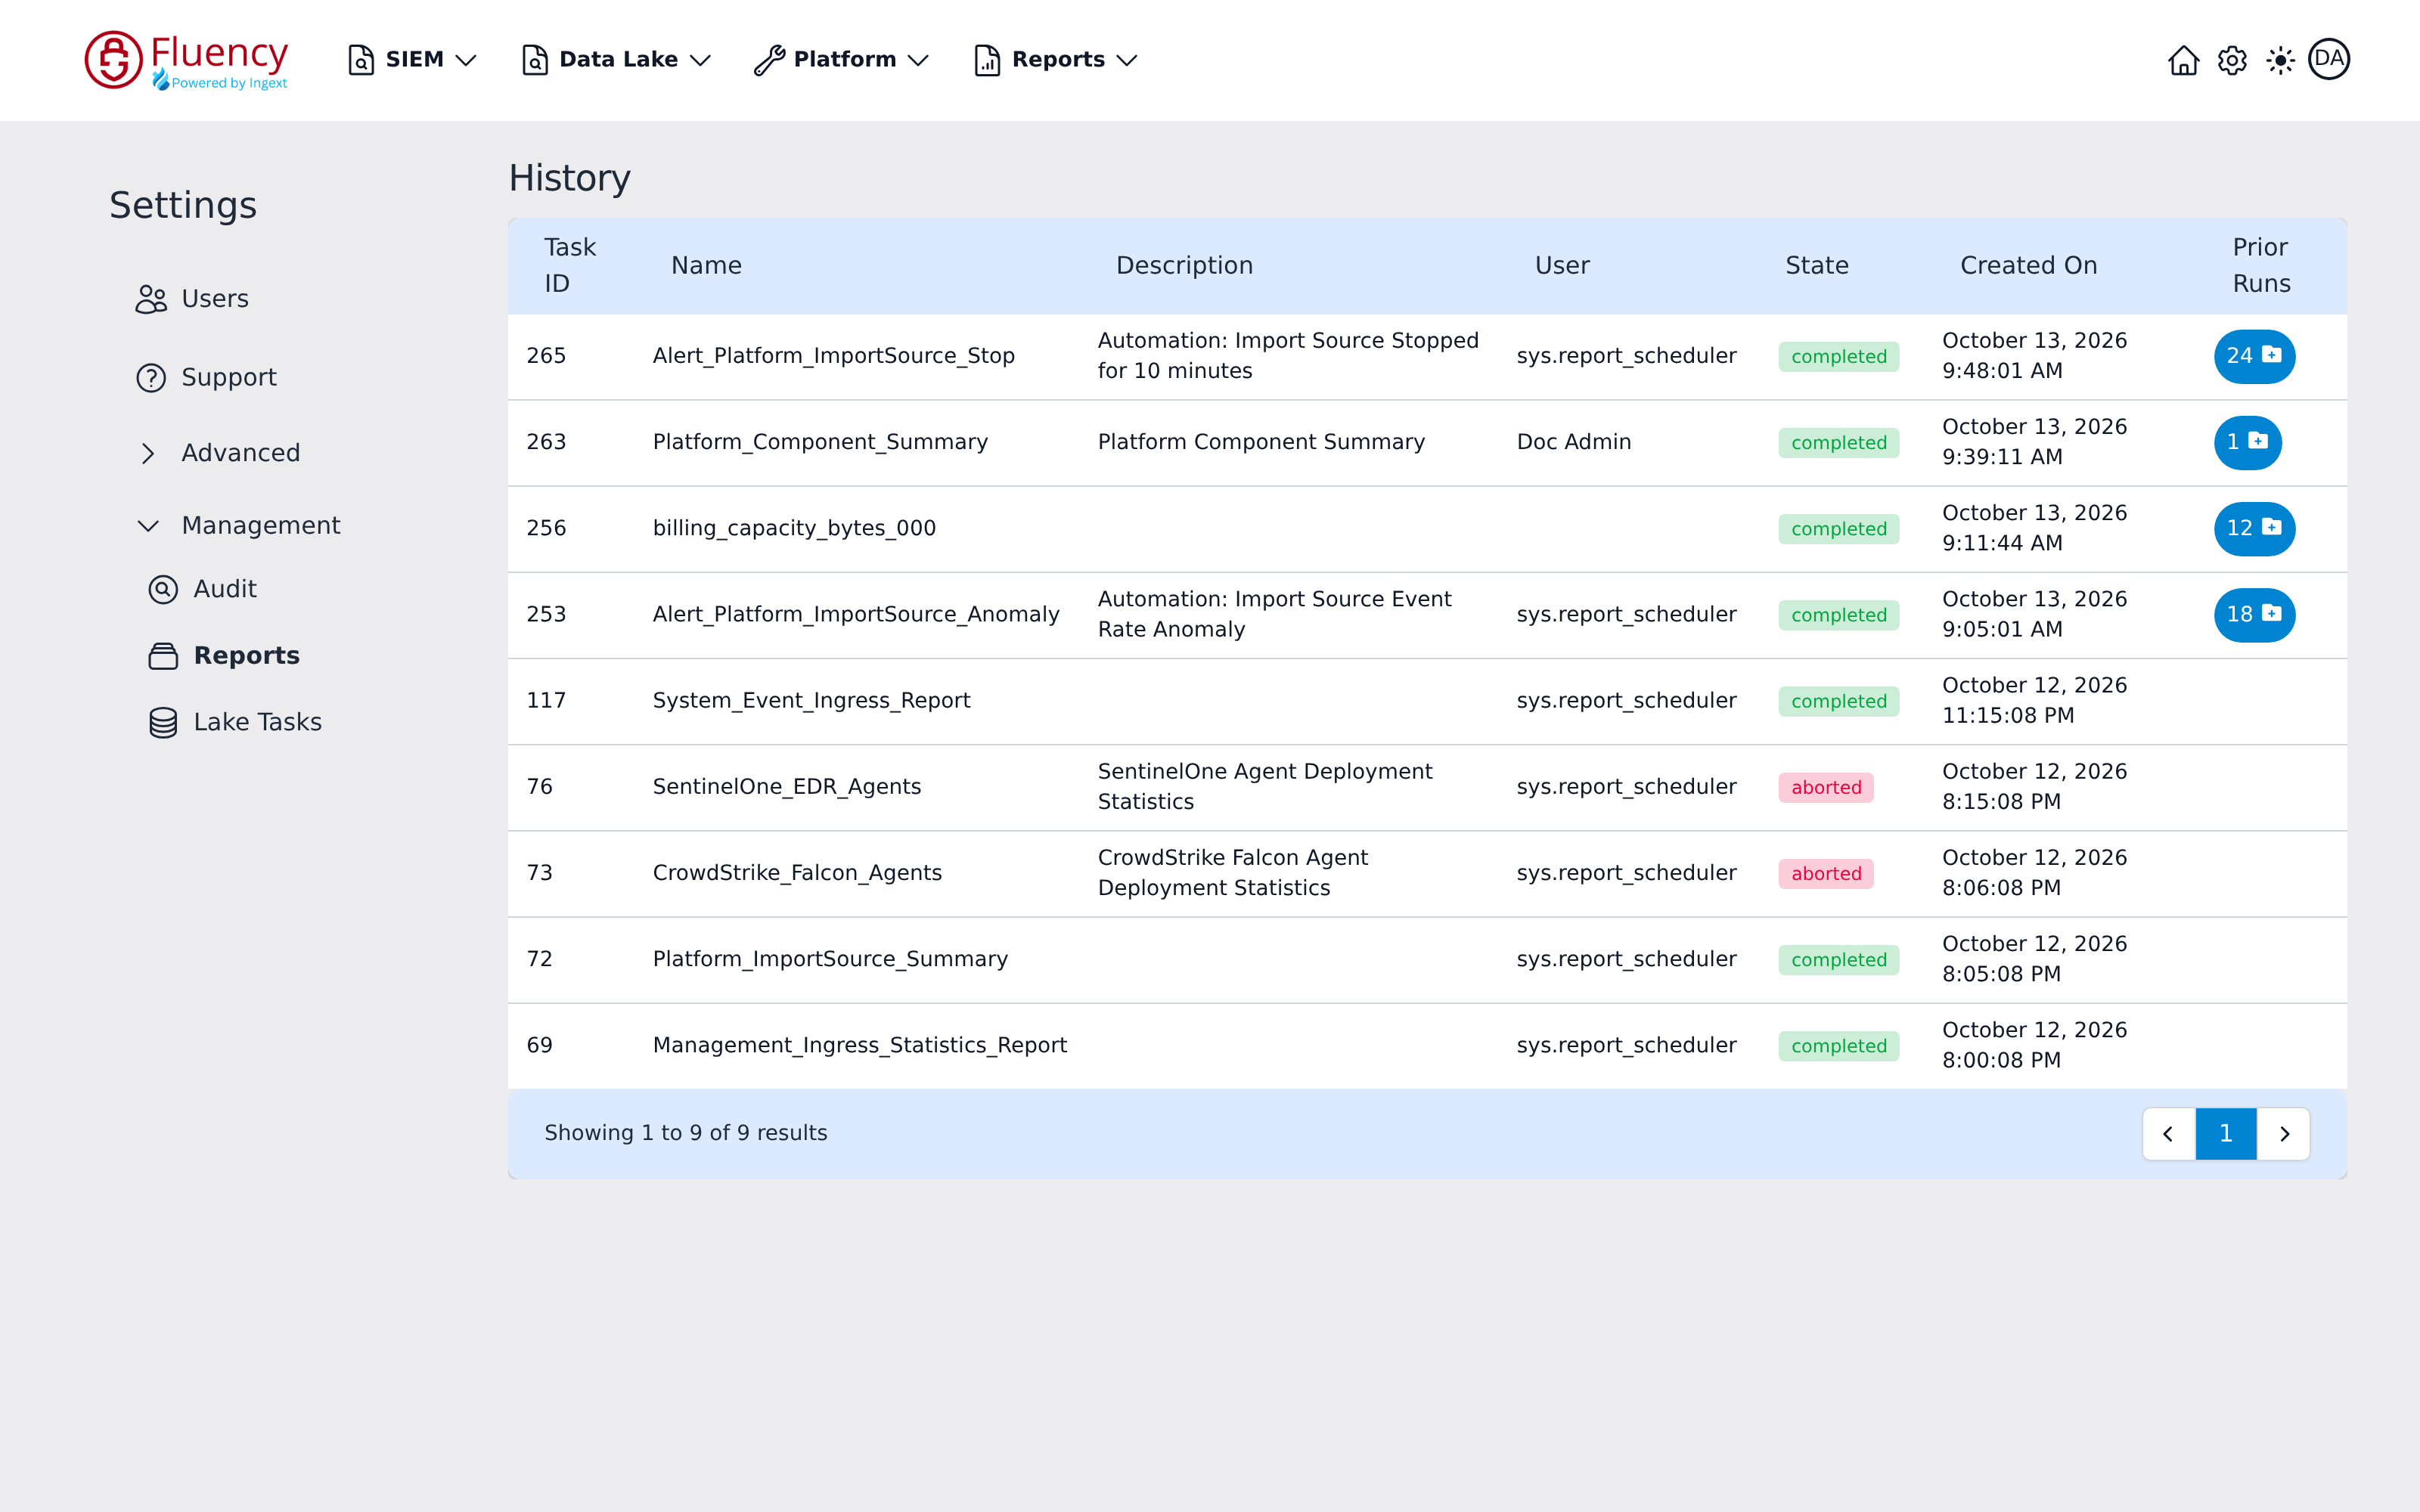Viewport: 2420px width, 1512px height.
Task: Click Platform_ImportSource_Summary name cell
Action: point(830,959)
